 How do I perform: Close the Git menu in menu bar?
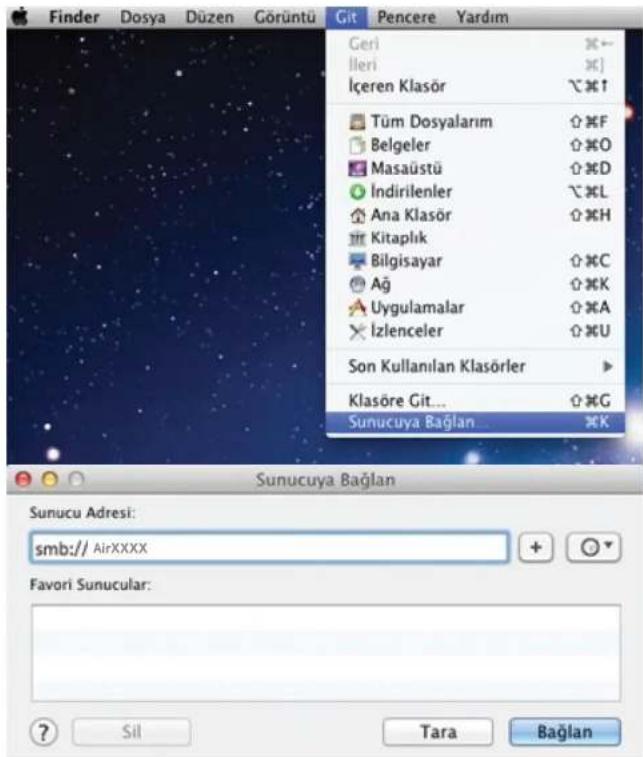click(x=347, y=17)
